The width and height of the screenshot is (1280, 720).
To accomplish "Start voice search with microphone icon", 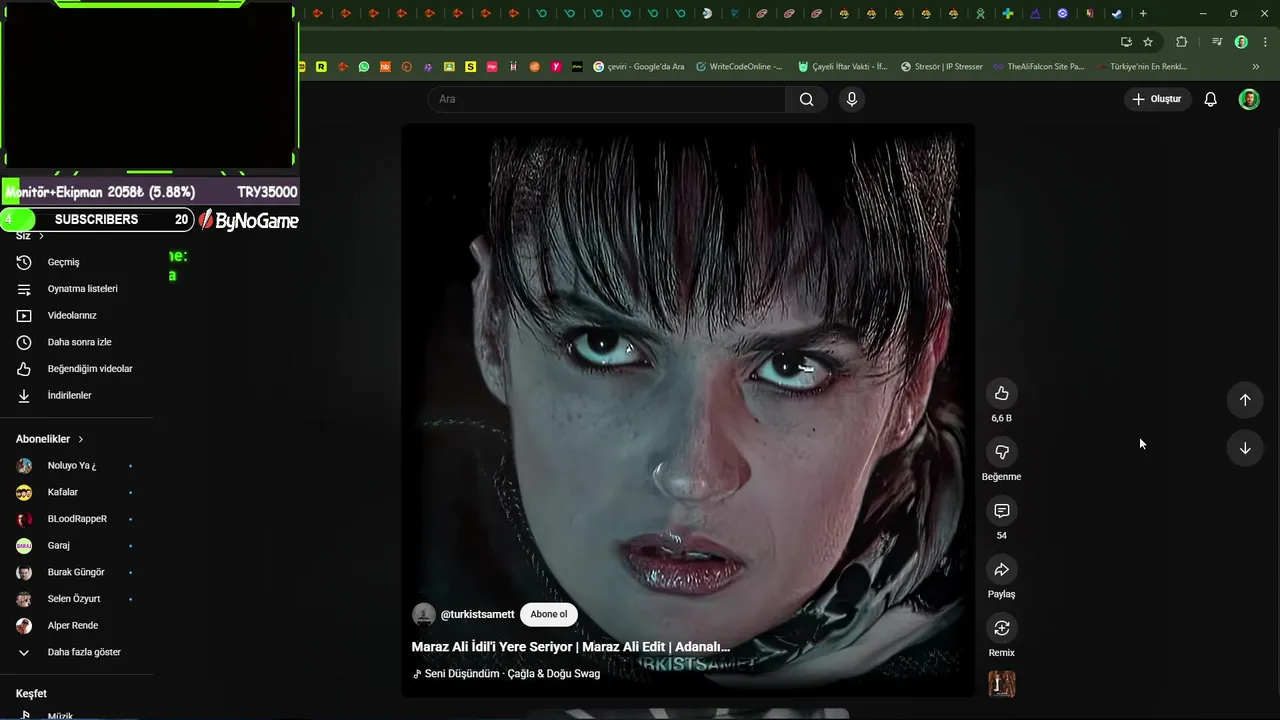I will (852, 99).
